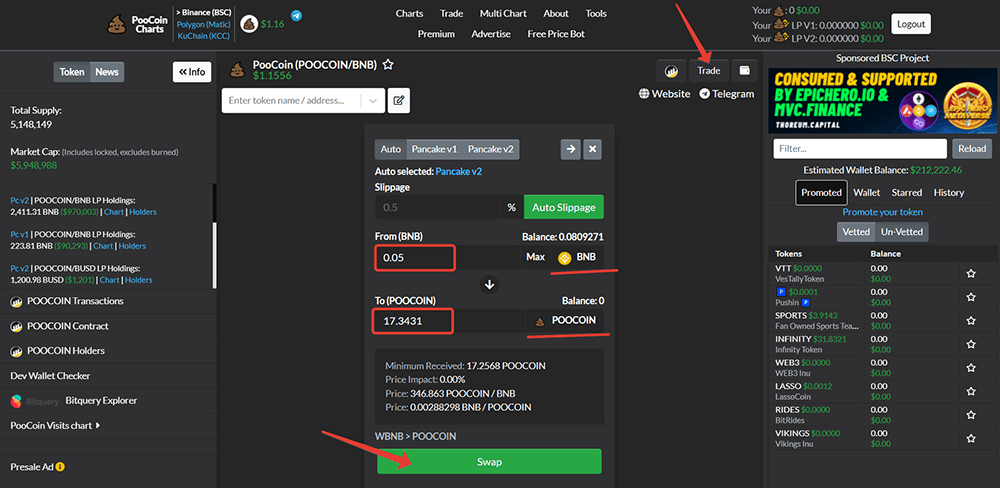Open the Charts menu
Viewport: 1000px width, 488px height.
(409, 13)
